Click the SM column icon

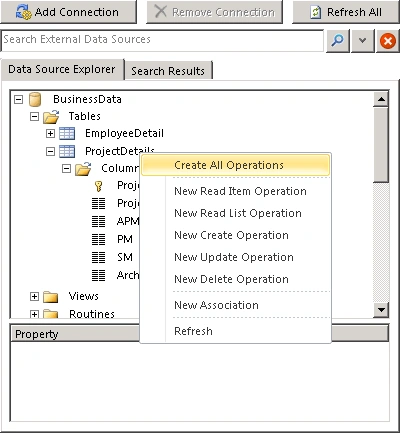[x=98, y=257]
